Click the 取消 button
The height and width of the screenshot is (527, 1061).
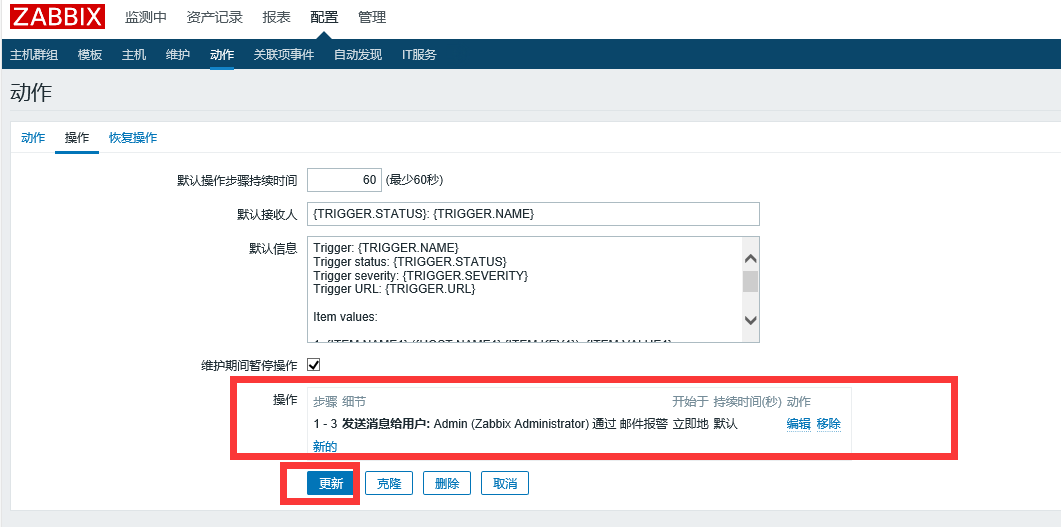(505, 484)
